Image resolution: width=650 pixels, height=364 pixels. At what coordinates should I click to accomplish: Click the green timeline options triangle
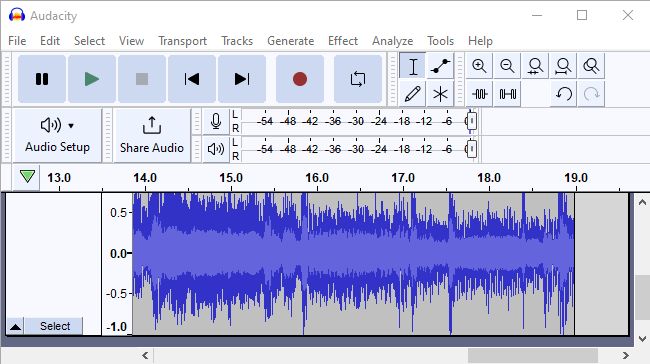pyautogui.click(x=27, y=177)
